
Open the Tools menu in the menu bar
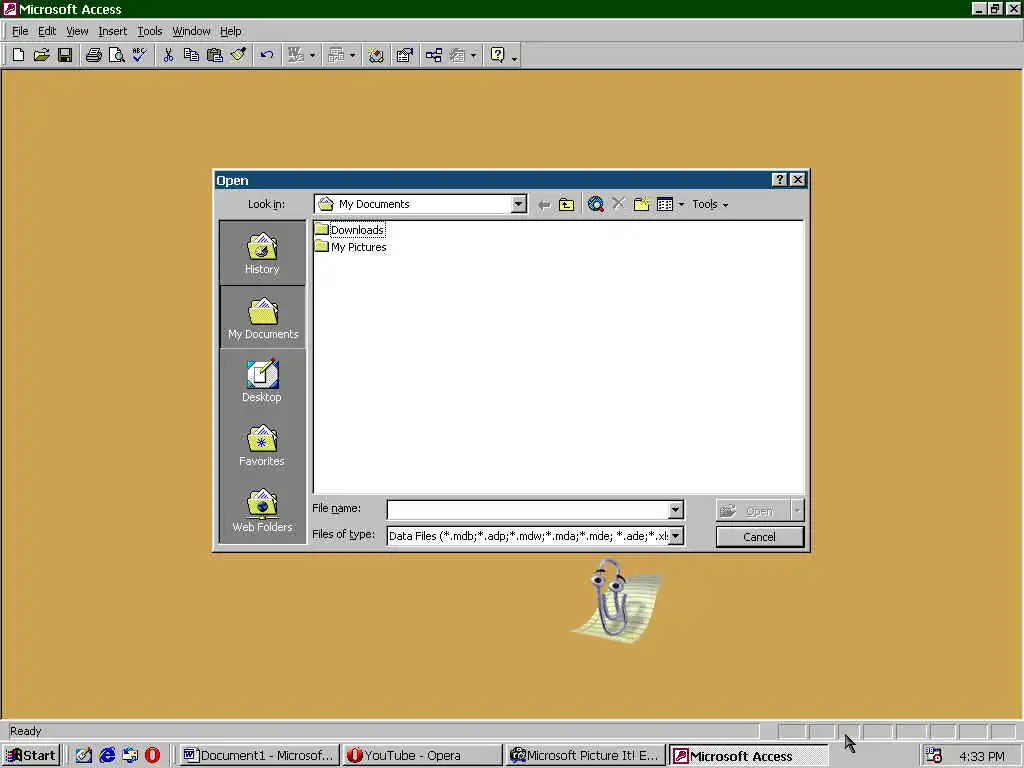[150, 31]
